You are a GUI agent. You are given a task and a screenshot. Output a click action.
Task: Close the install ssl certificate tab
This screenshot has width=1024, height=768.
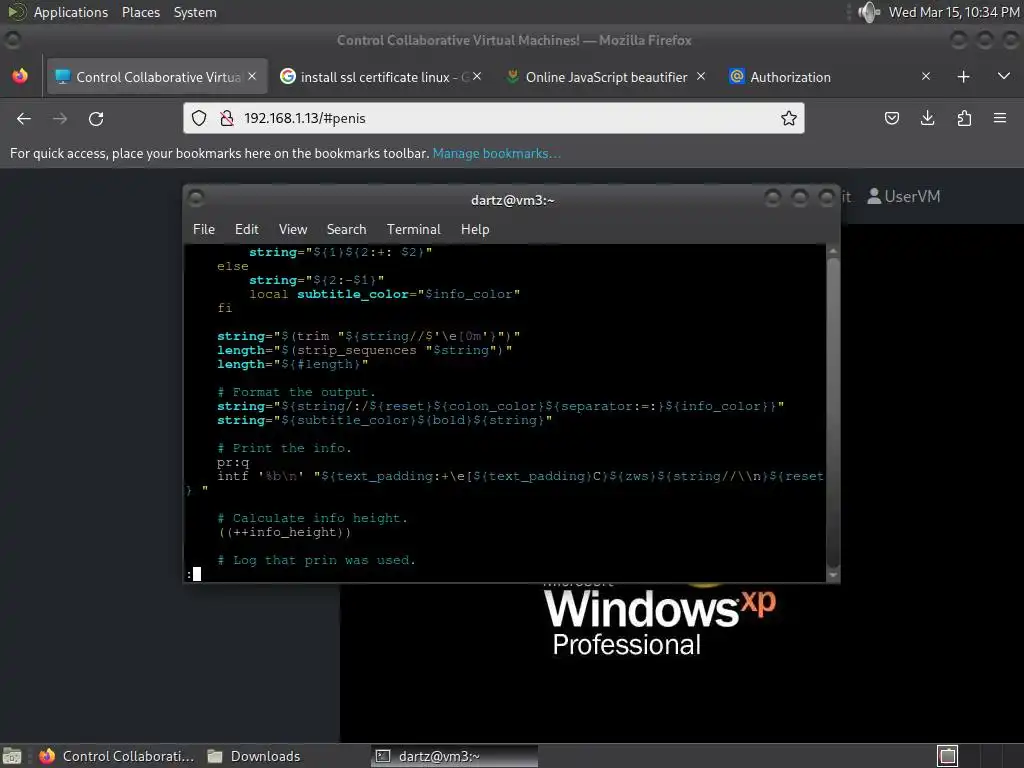pyautogui.click(x=477, y=76)
